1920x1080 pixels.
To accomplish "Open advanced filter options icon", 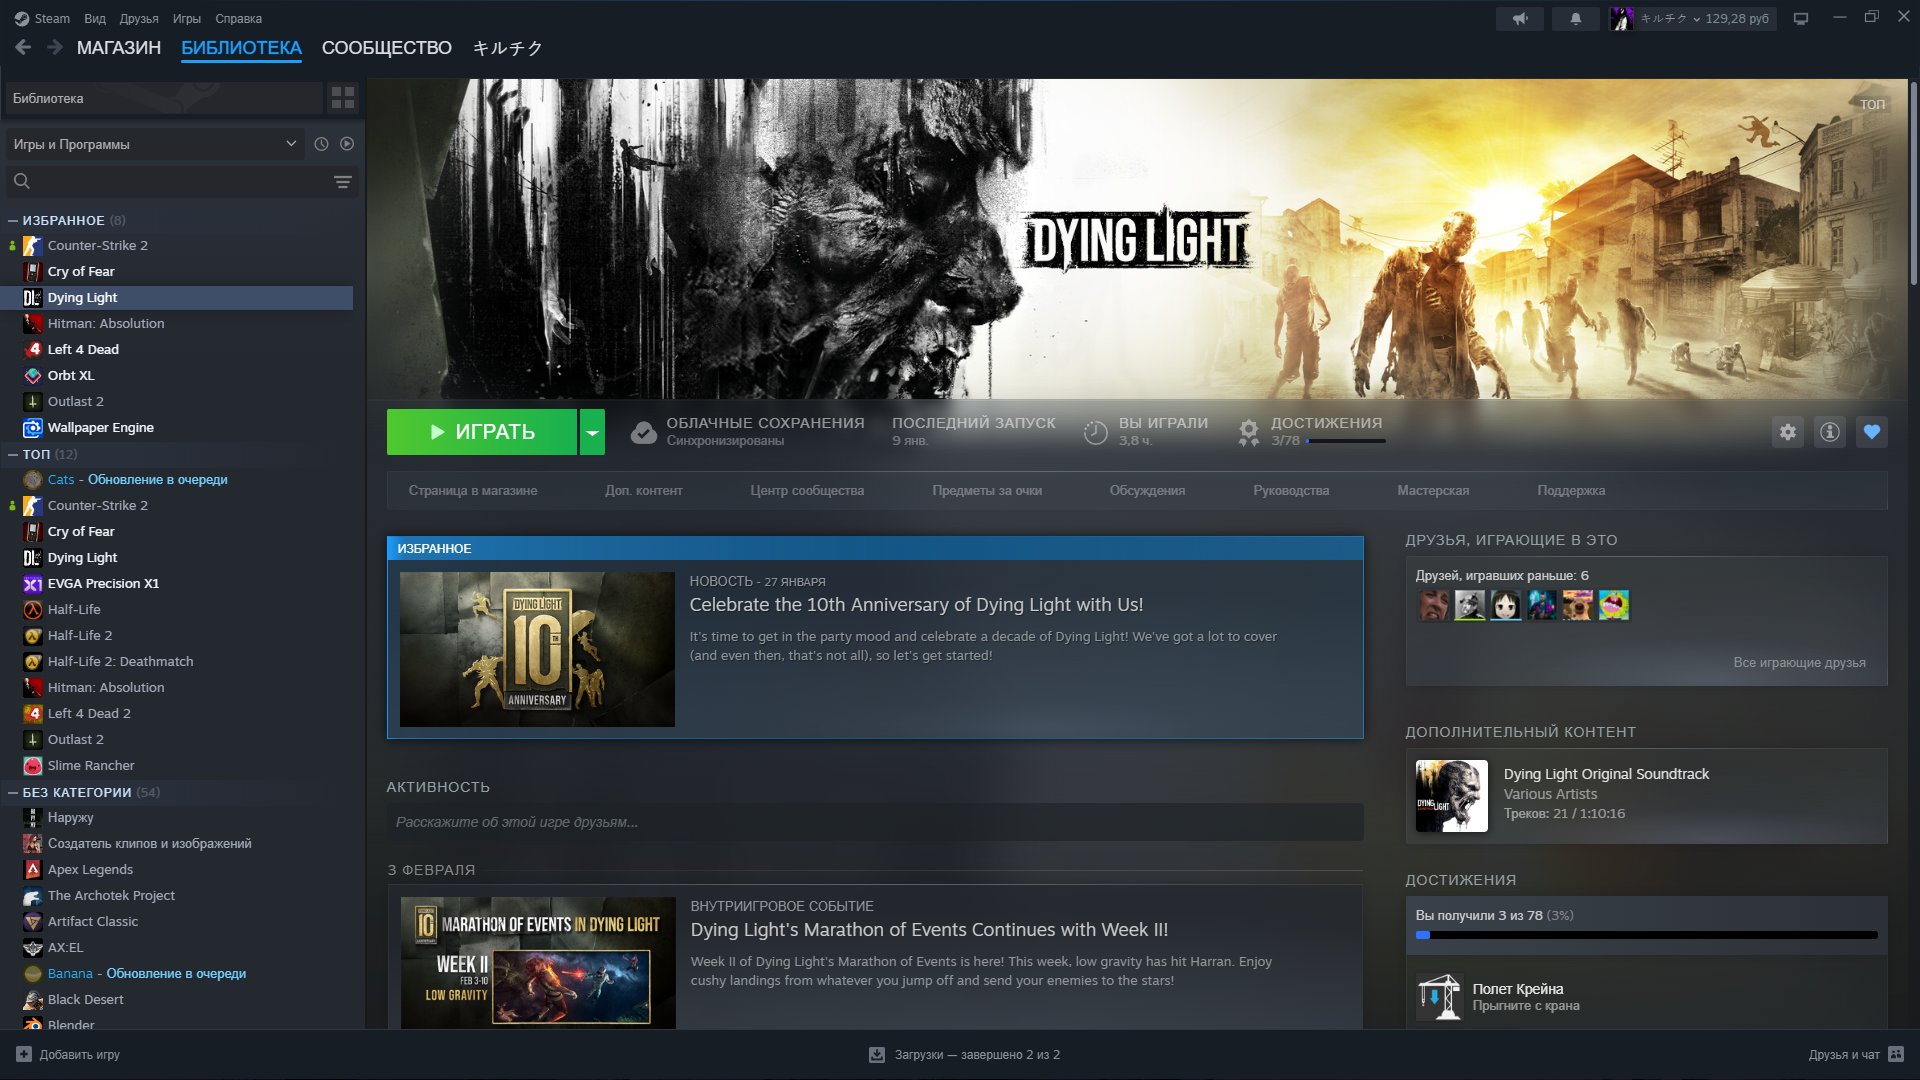I will (x=343, y=181).
